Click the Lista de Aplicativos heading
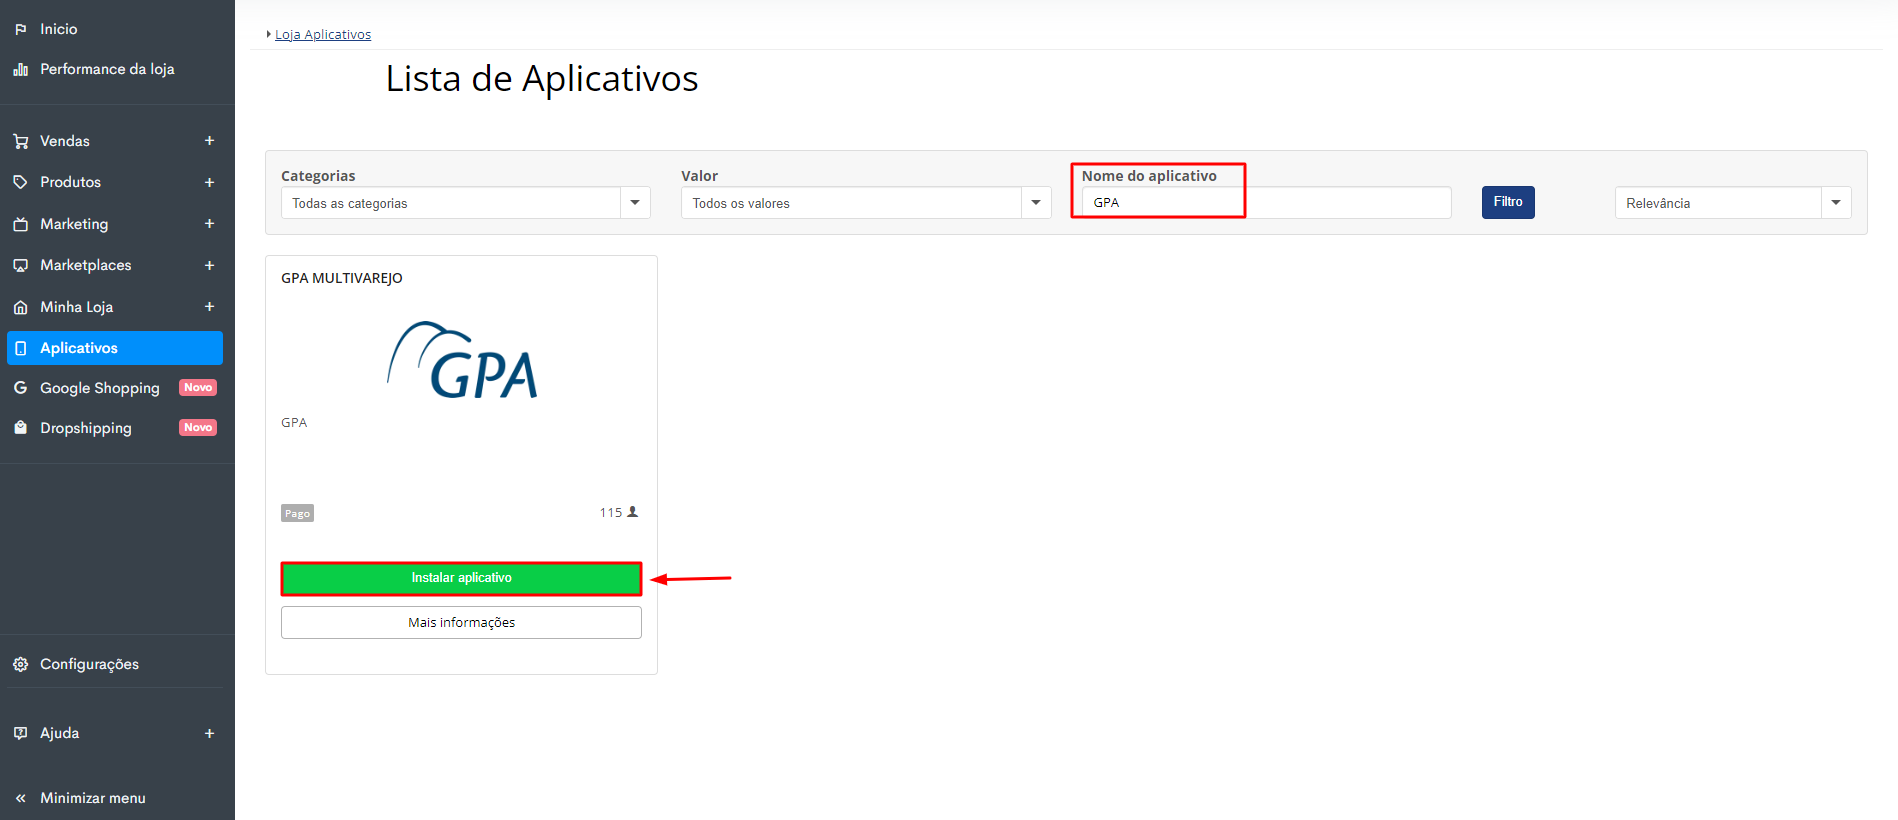1898x820 pixels. pos(542,78)
